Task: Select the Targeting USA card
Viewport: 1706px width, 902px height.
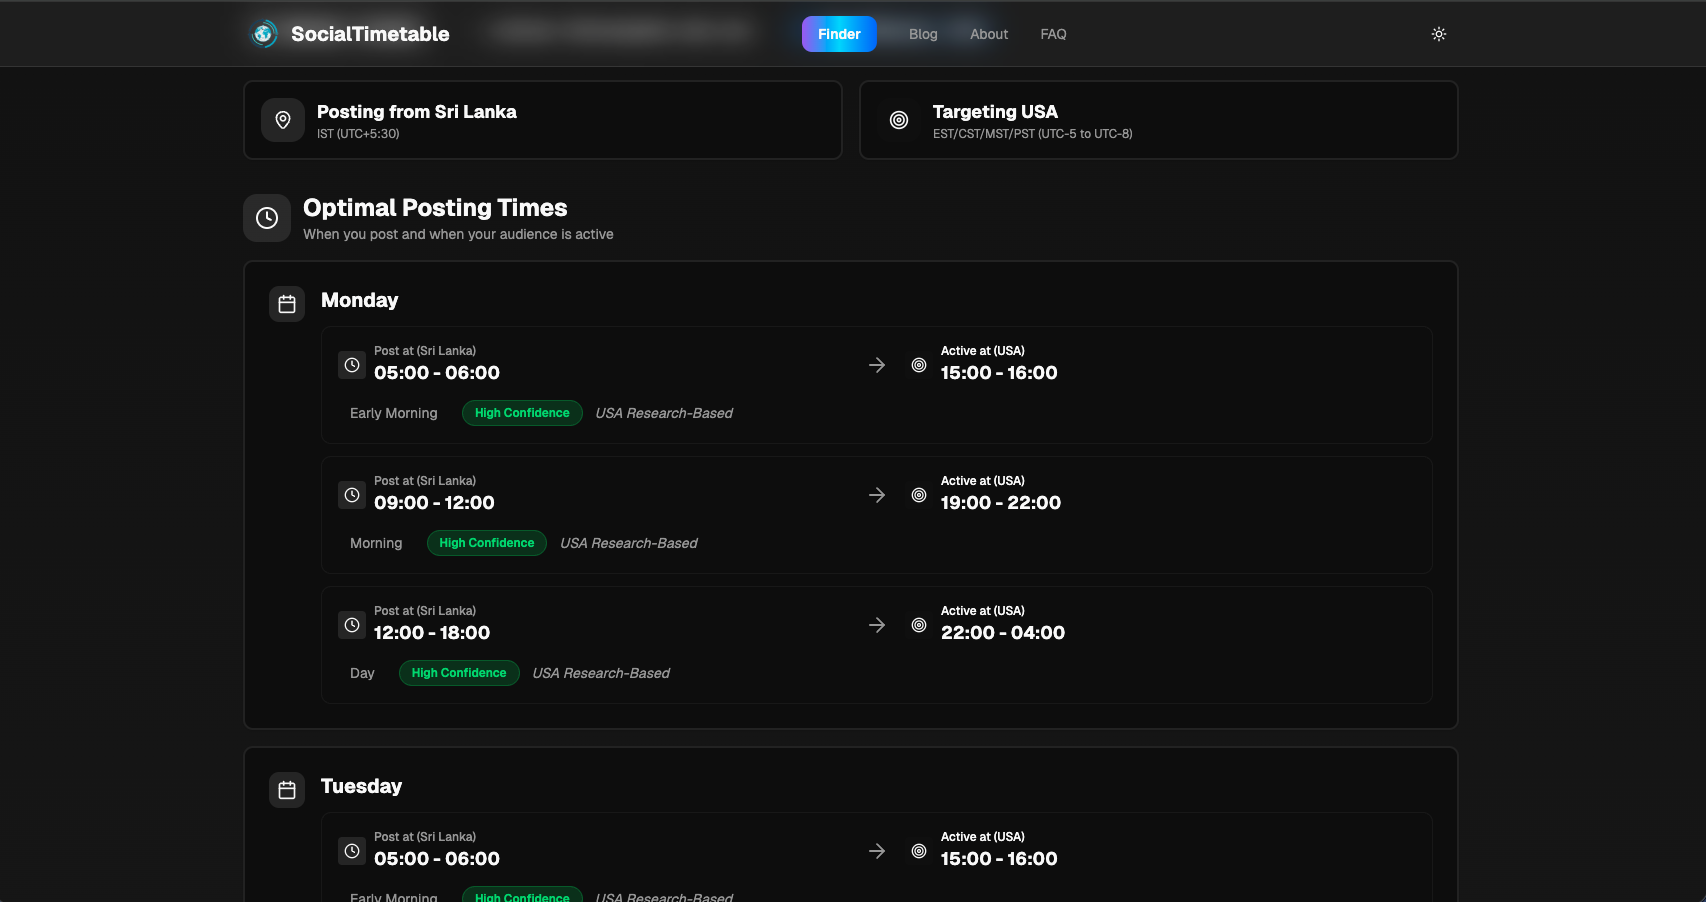Action: 1158,120
